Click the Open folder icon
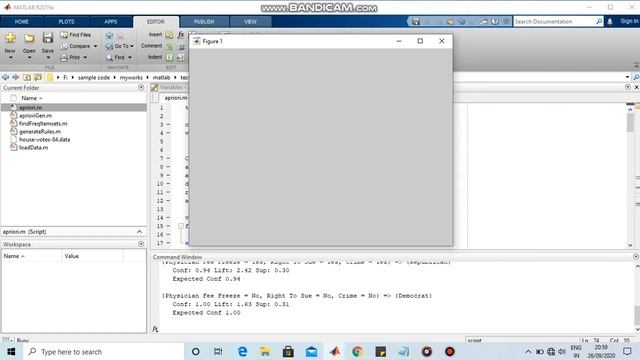Image resolution: width=640 pixels, height=360 pixels. click(x=29, y=39)
